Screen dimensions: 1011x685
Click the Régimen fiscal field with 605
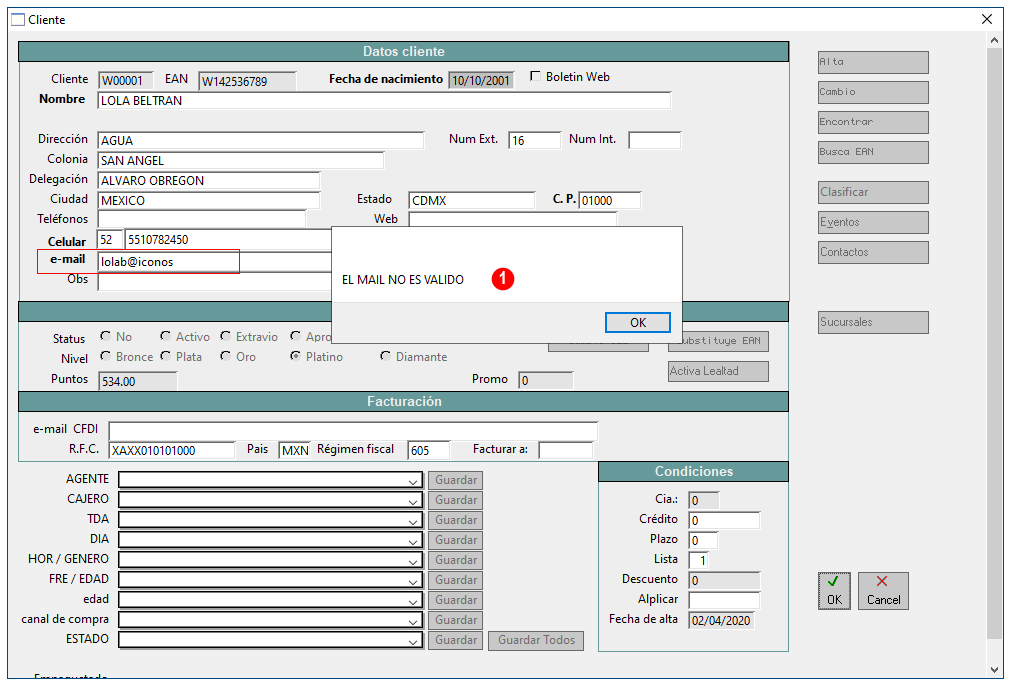click(429, 450)
